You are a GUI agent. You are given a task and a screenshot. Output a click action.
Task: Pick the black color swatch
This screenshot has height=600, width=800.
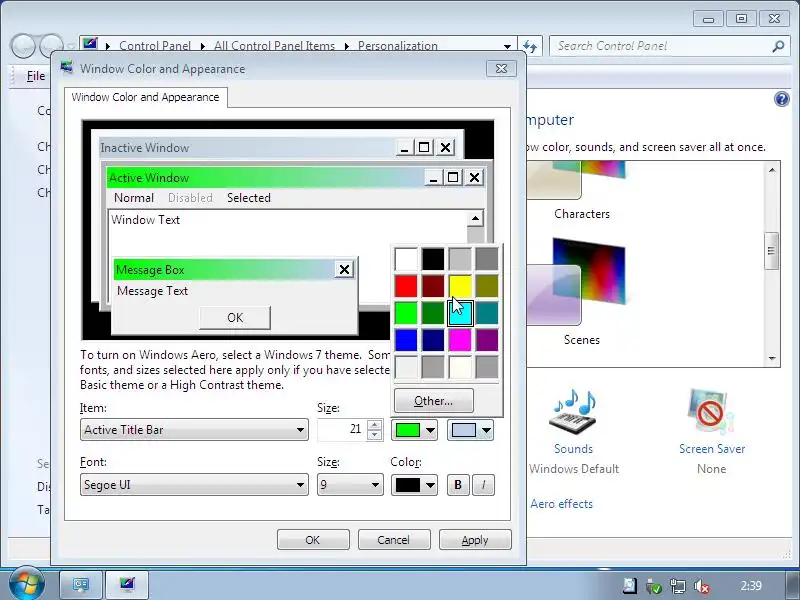(433, 259)
